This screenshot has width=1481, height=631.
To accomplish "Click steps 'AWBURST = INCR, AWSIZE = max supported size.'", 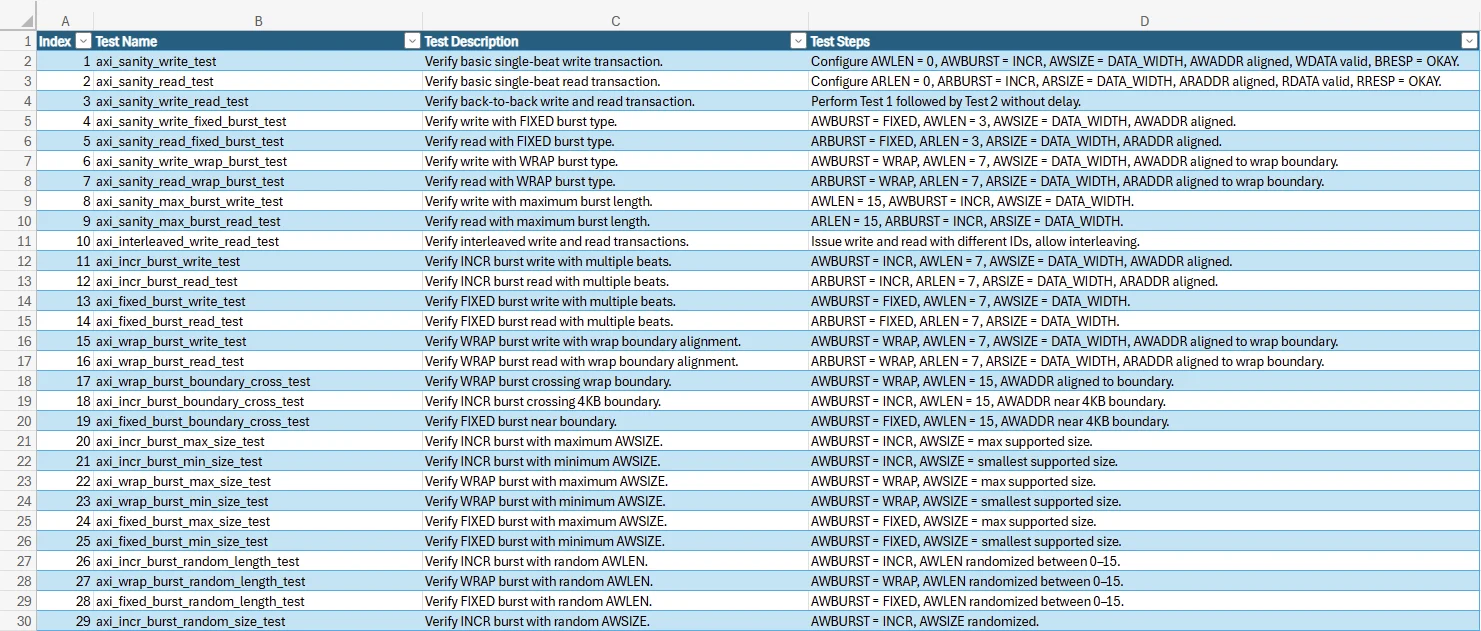I will click(951, 441).
